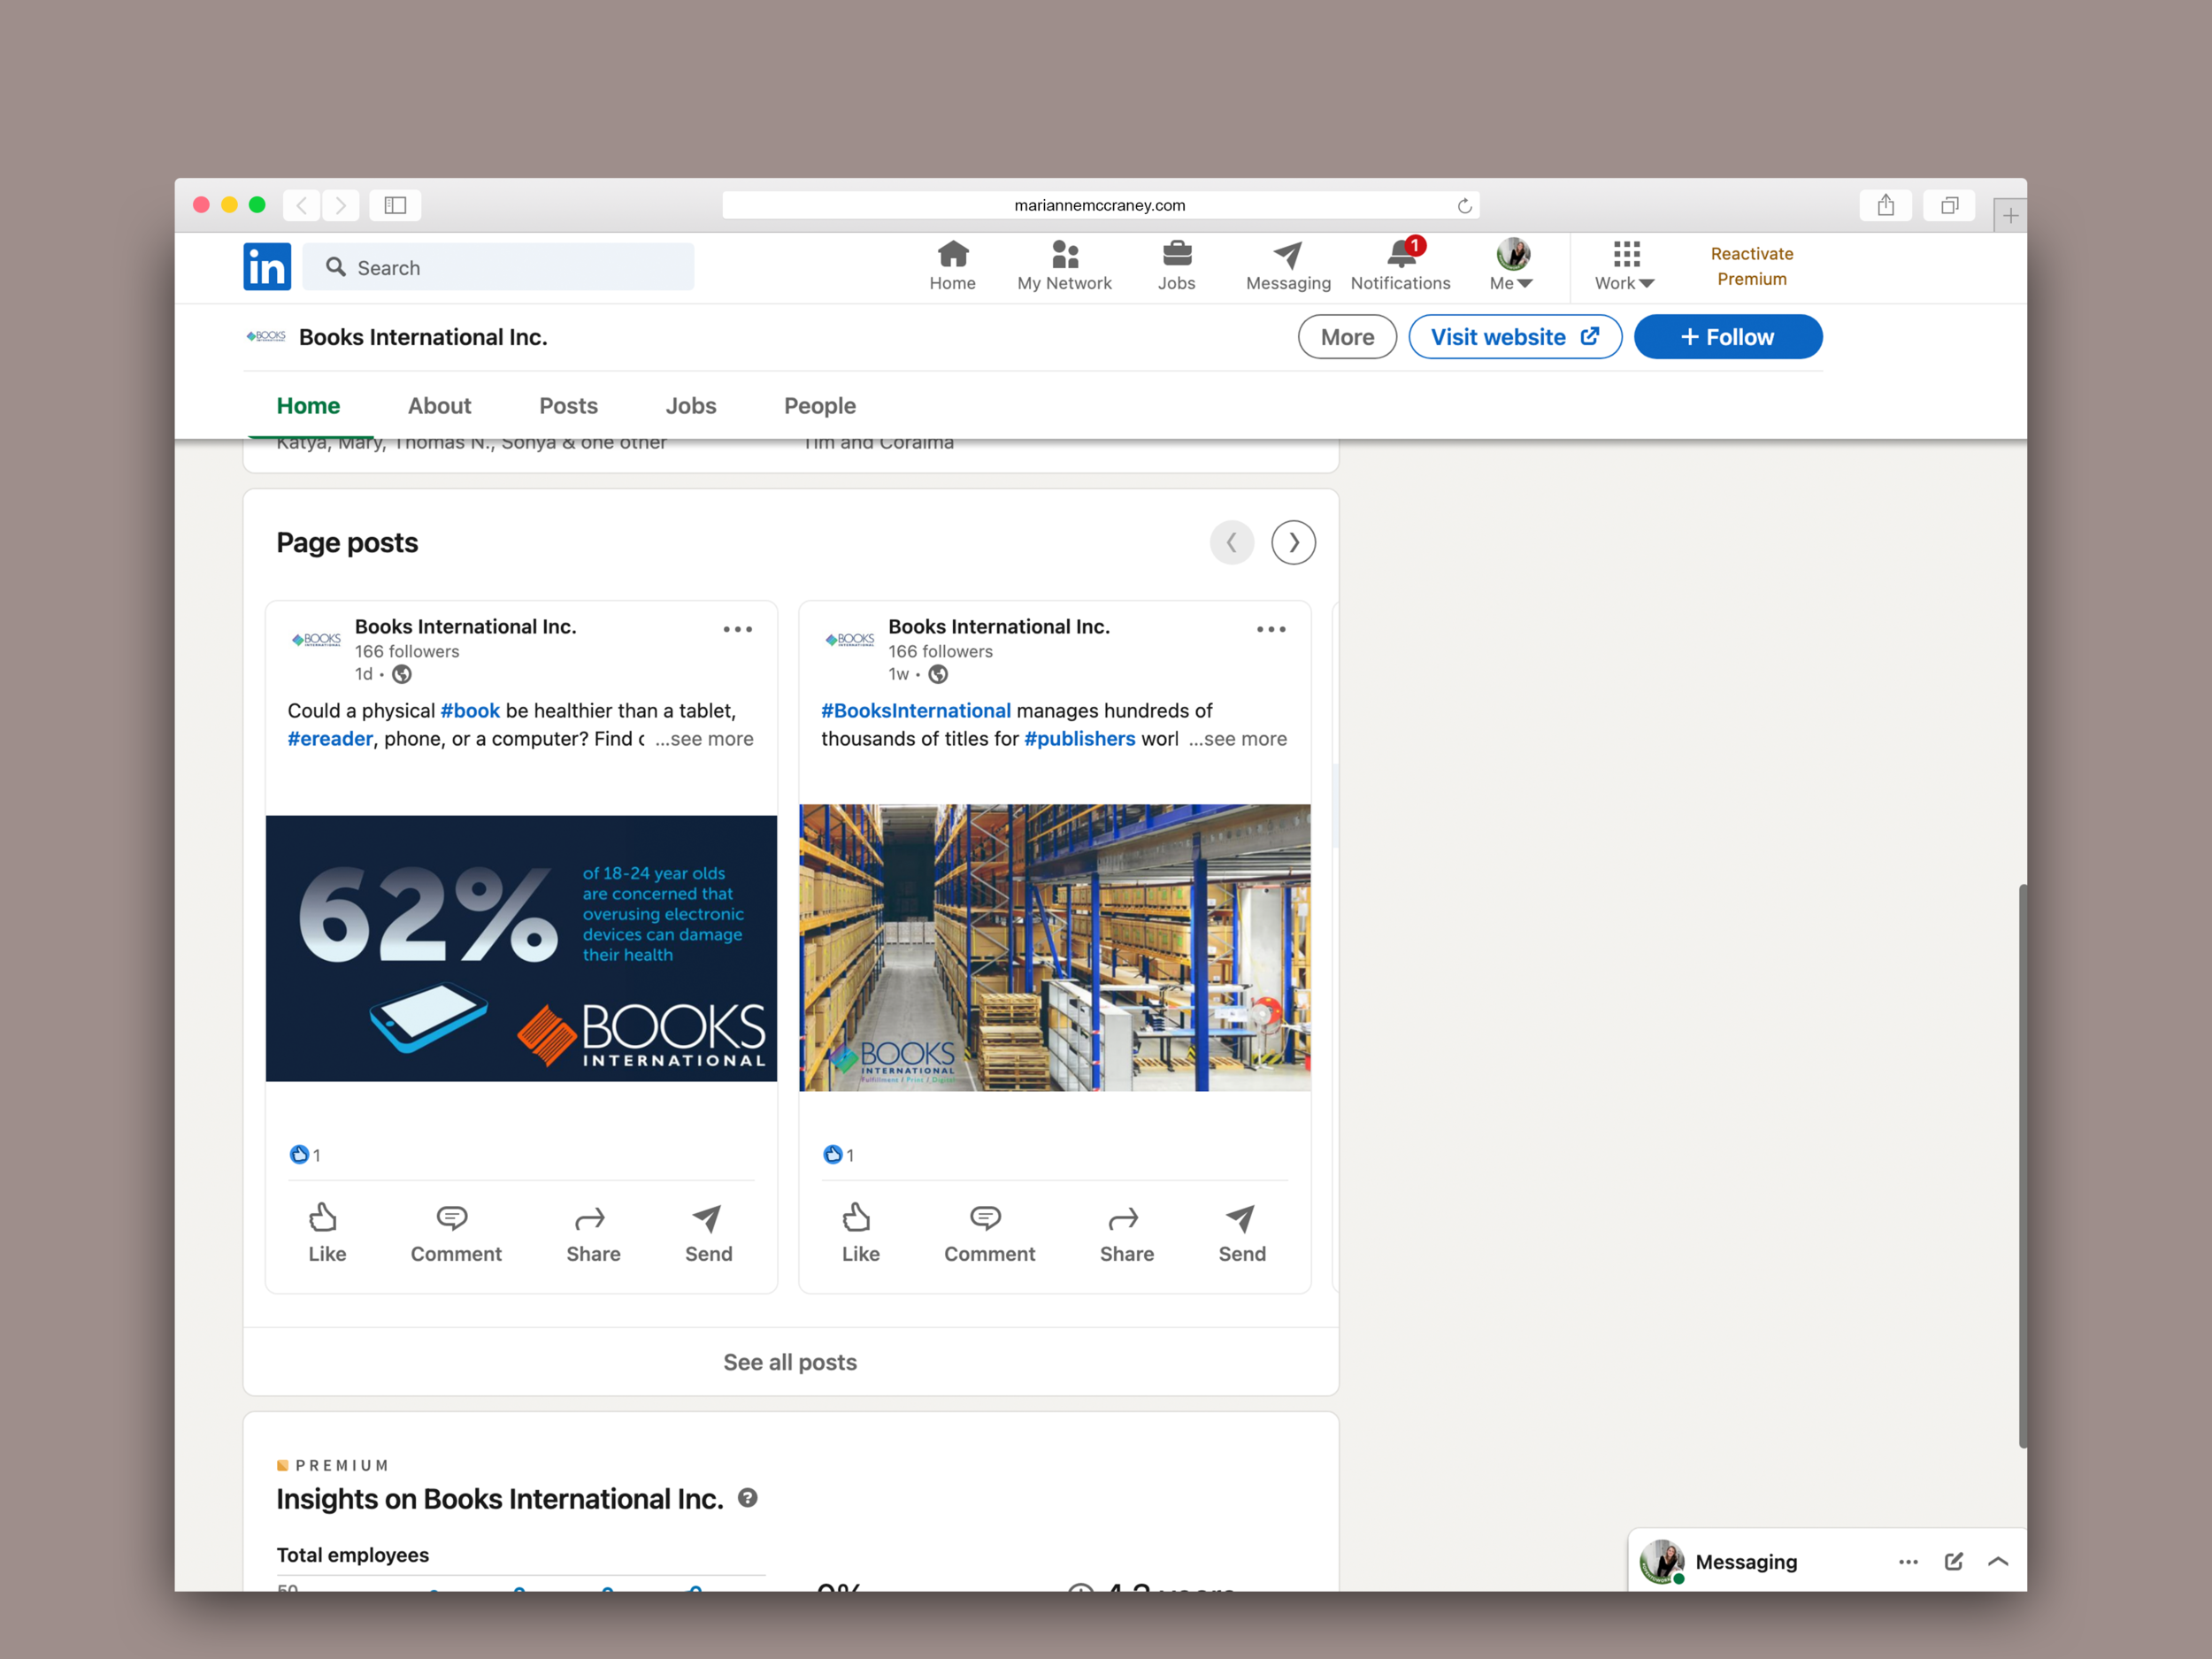
Task: Send the warehouse post
Action: click(x=1241, y=1234)
